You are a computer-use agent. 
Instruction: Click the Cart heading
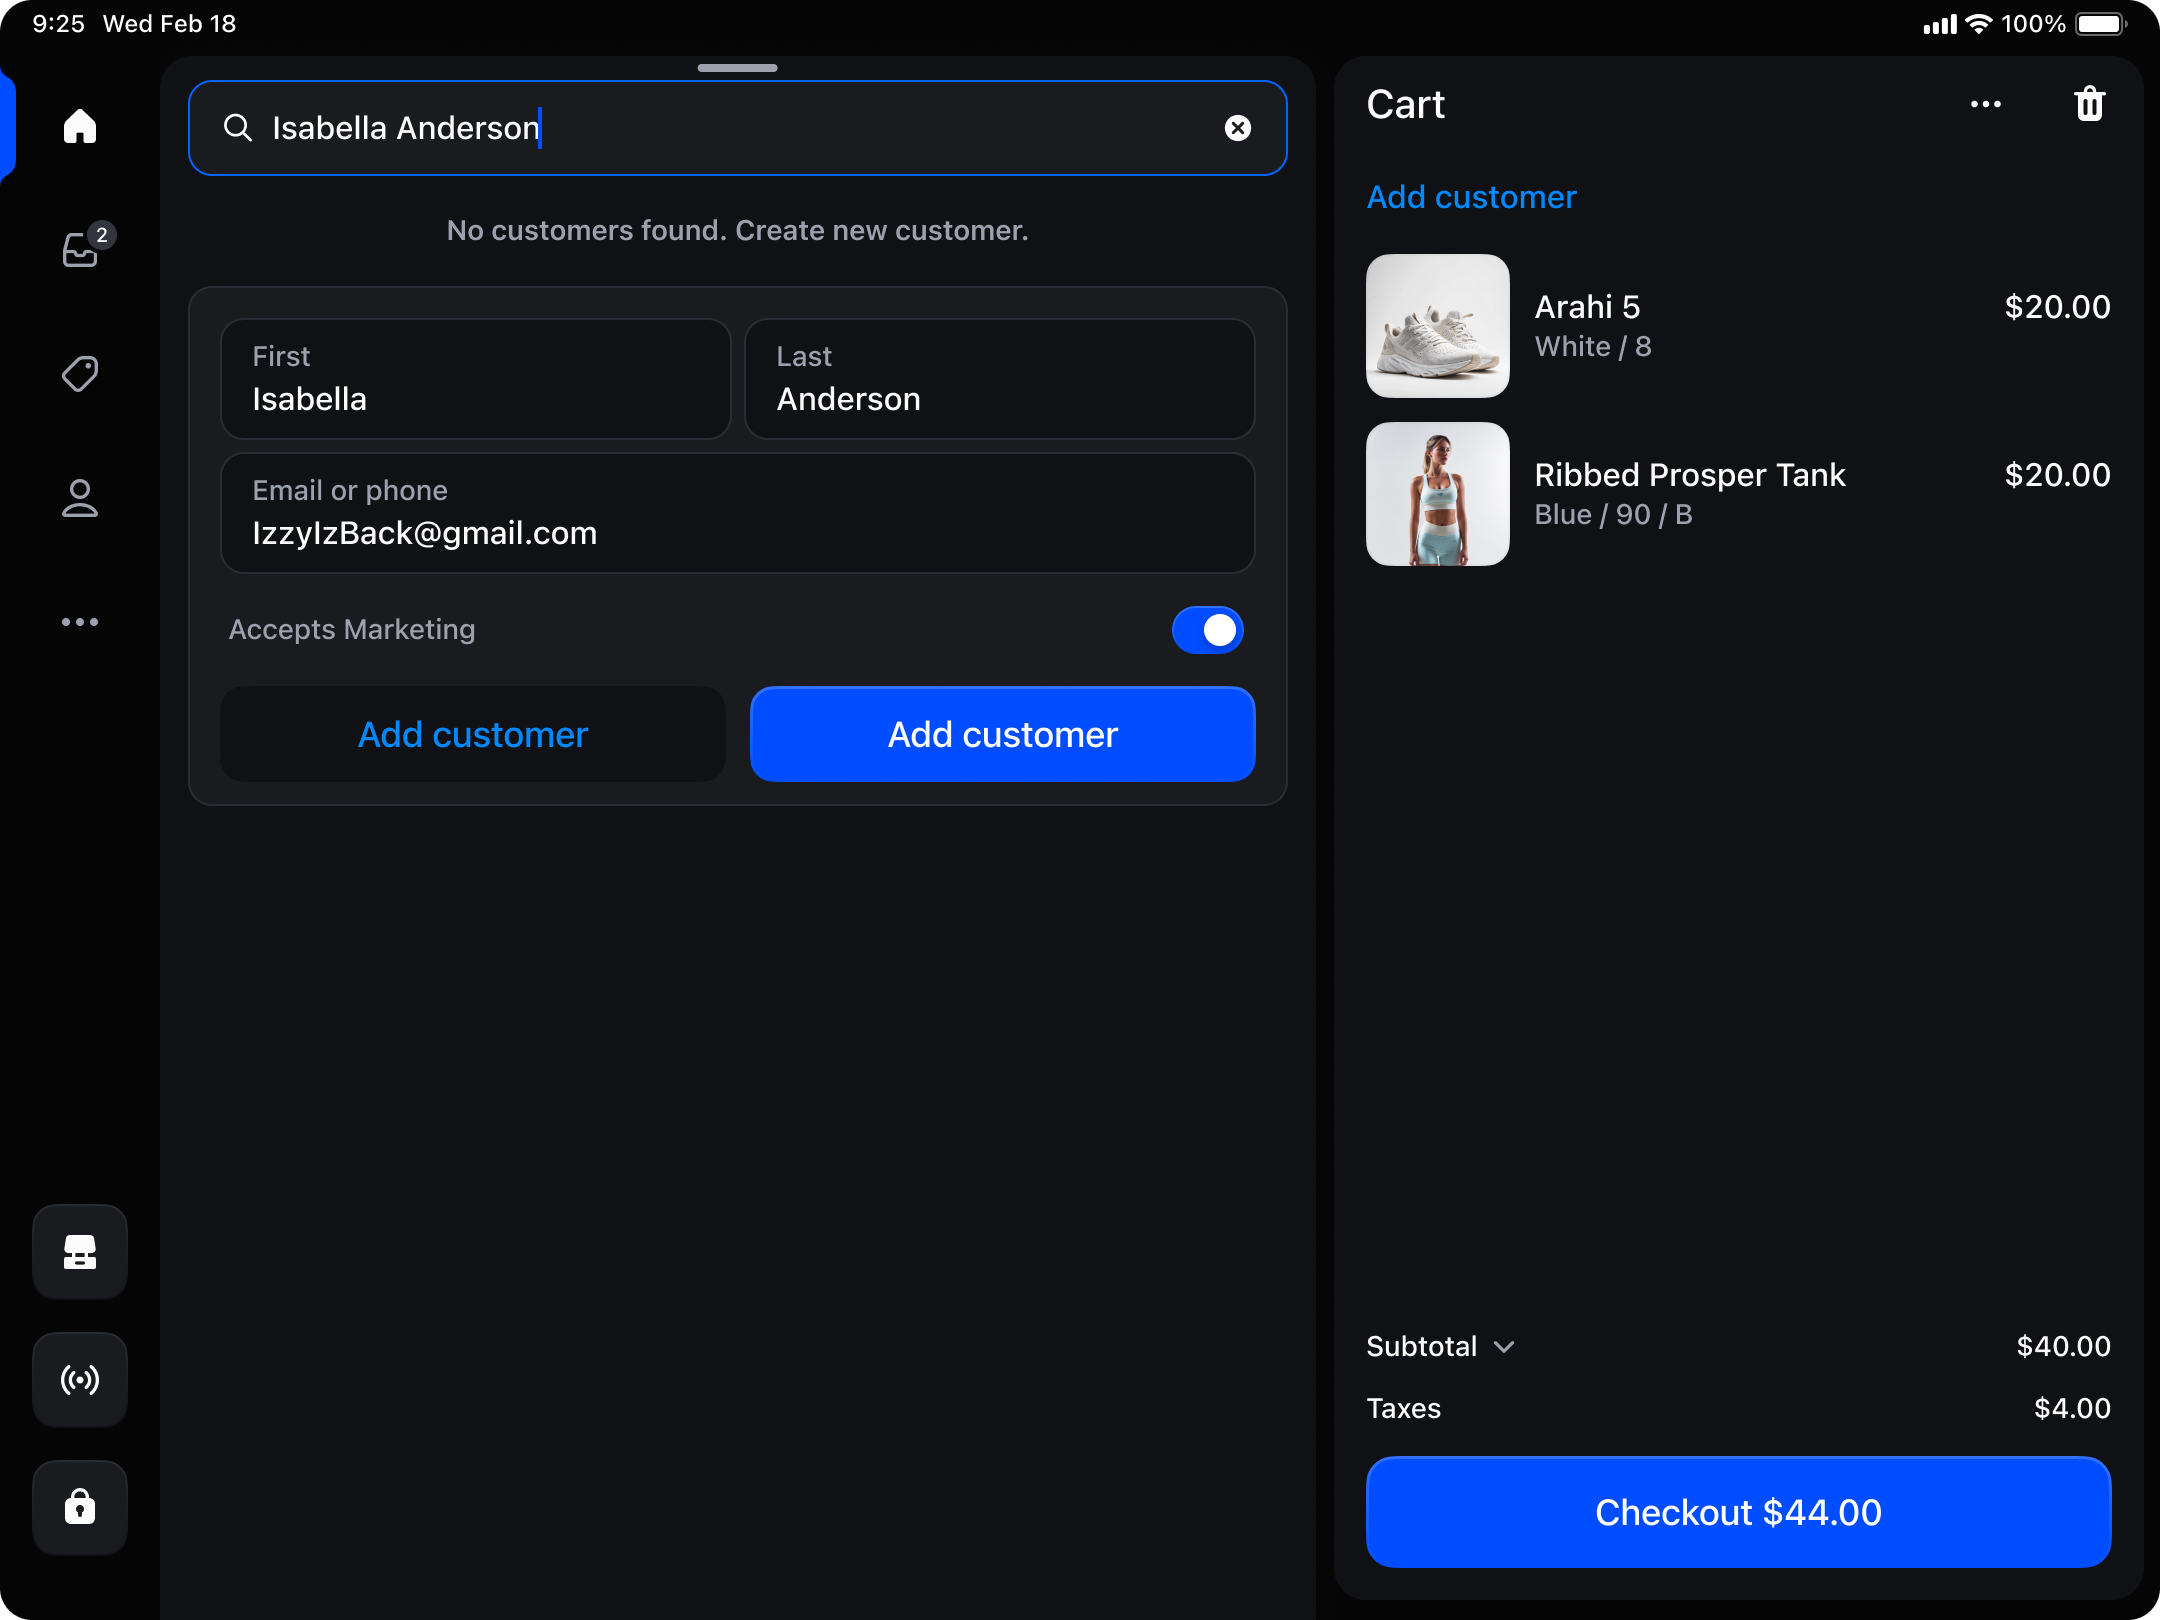(1406, 104)
